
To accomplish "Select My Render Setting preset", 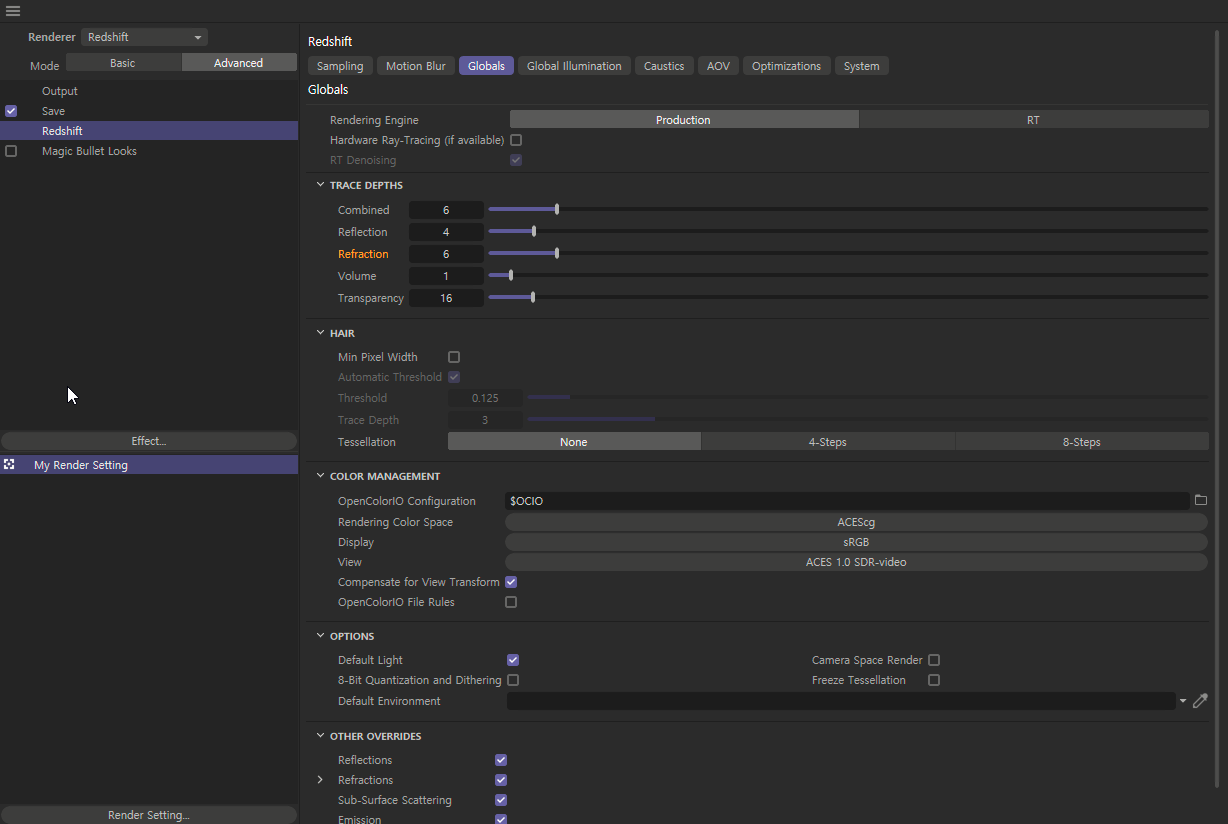I will (x=149, y=465).
